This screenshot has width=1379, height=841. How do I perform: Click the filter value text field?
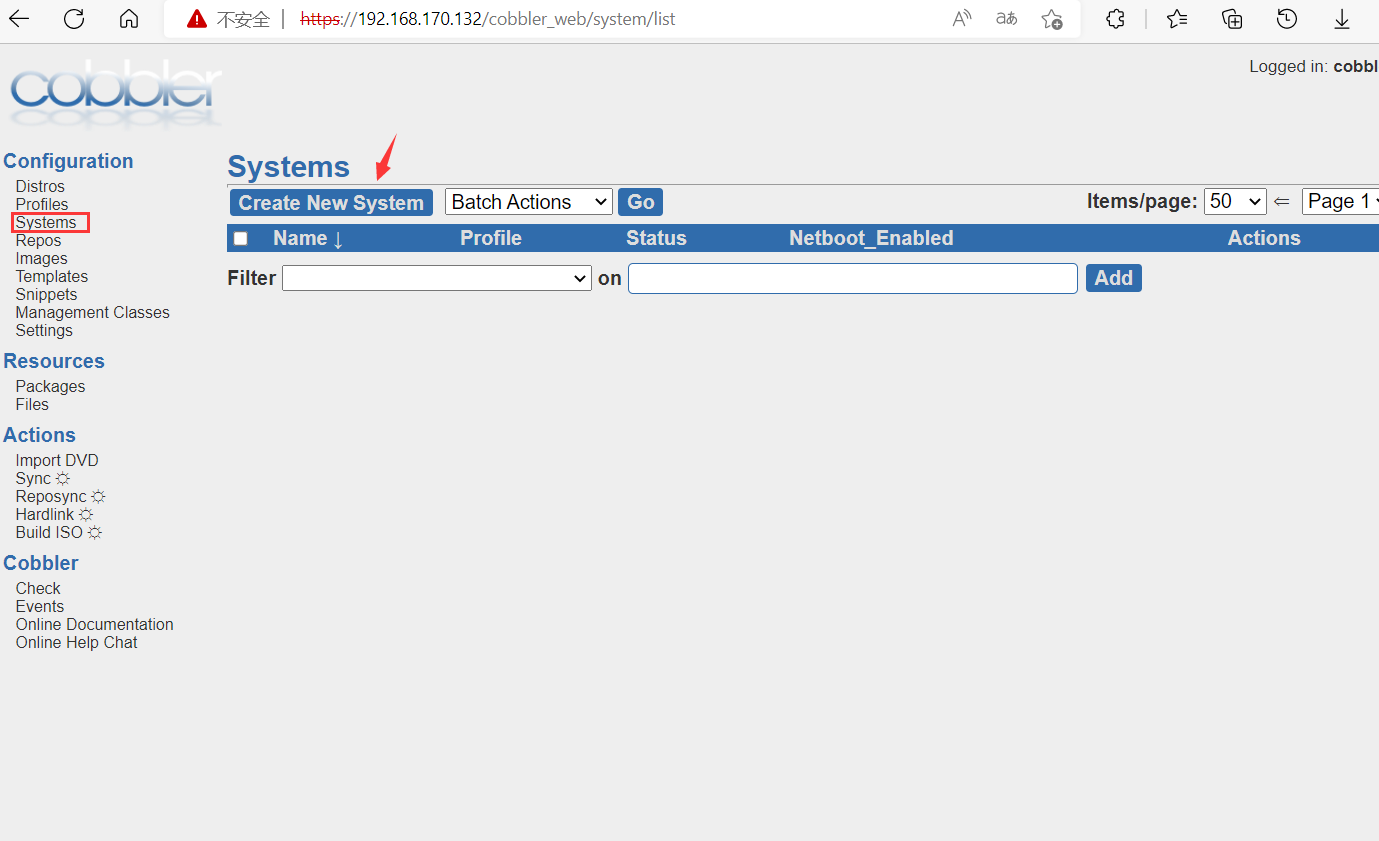tap(853, 278)
